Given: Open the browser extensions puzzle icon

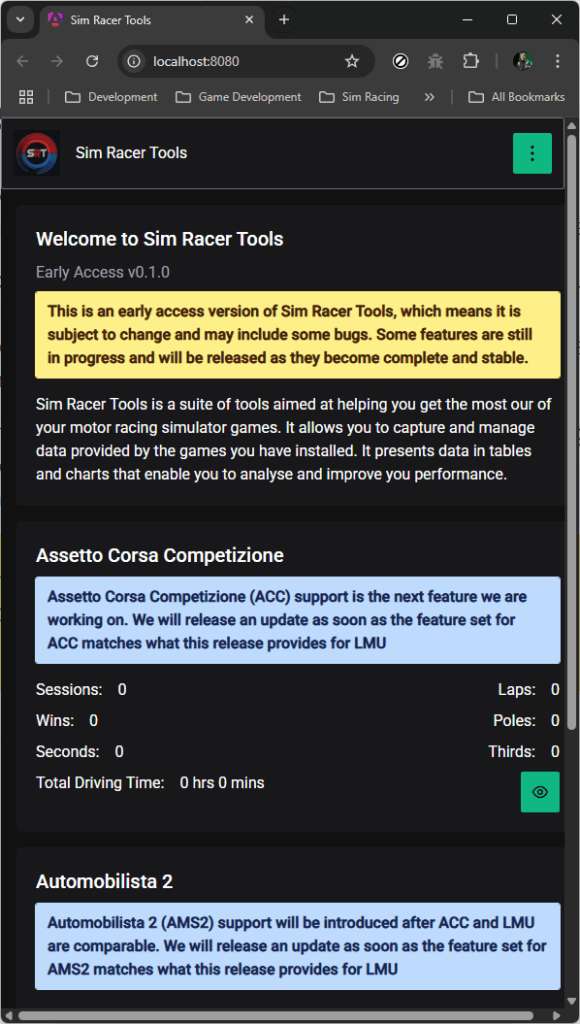Looking at the screenshot, I should 471,61.
